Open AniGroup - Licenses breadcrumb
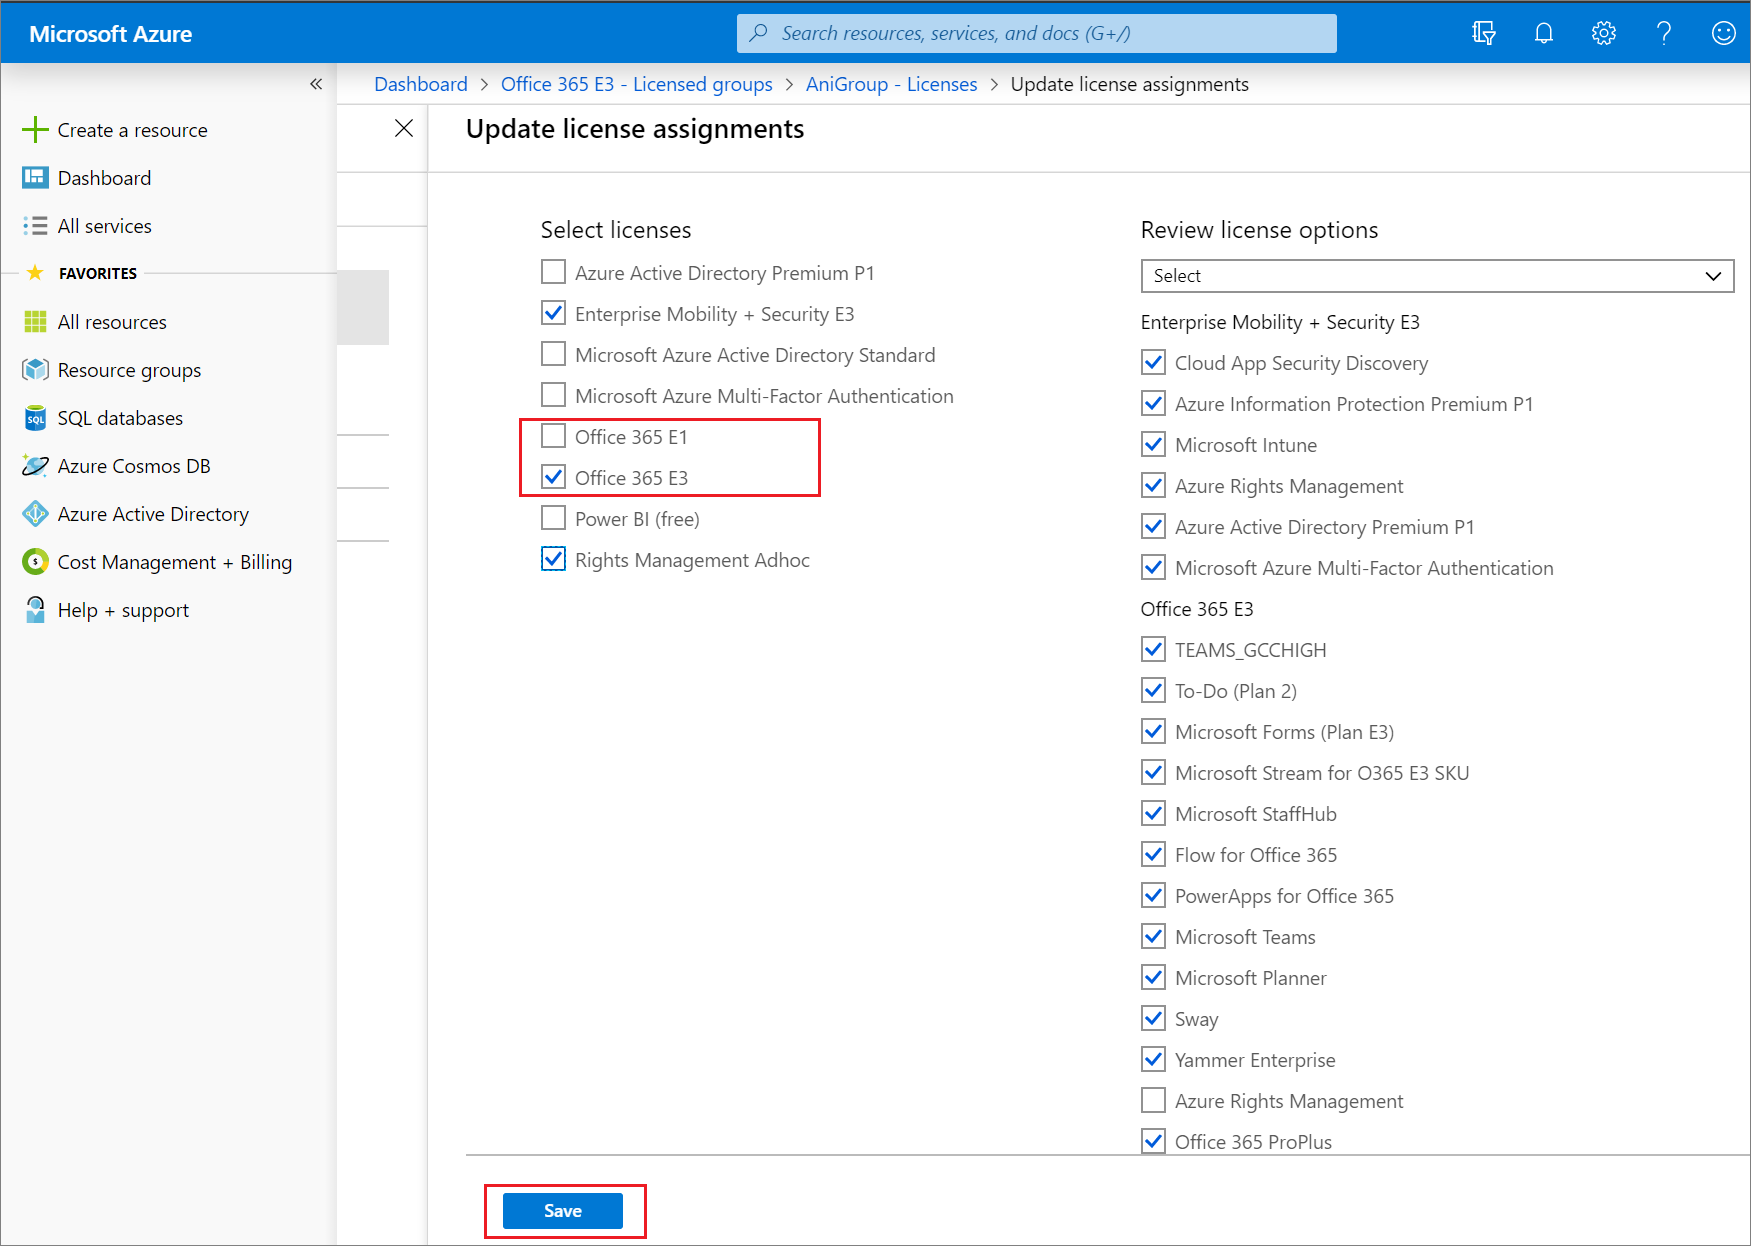1751x1246 pixels. 892,84
